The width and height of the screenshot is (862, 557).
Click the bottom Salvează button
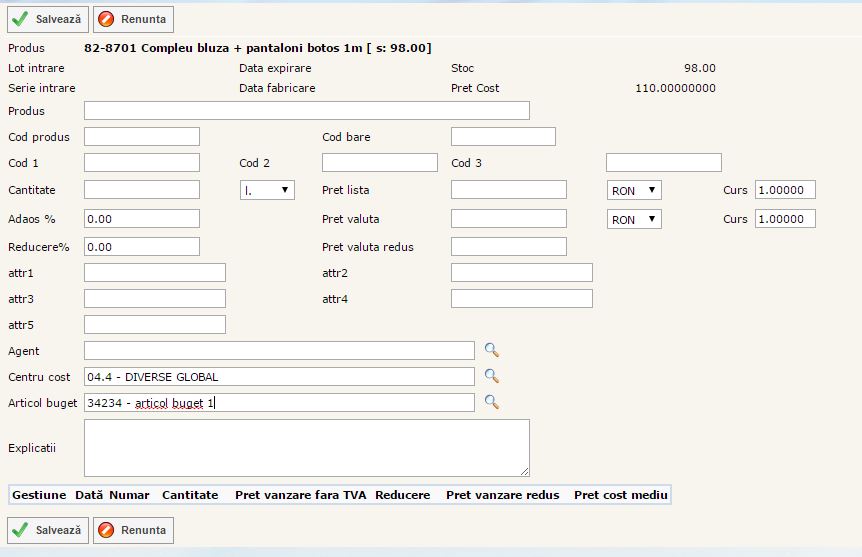pyautogui.click(x=48, y=530)
